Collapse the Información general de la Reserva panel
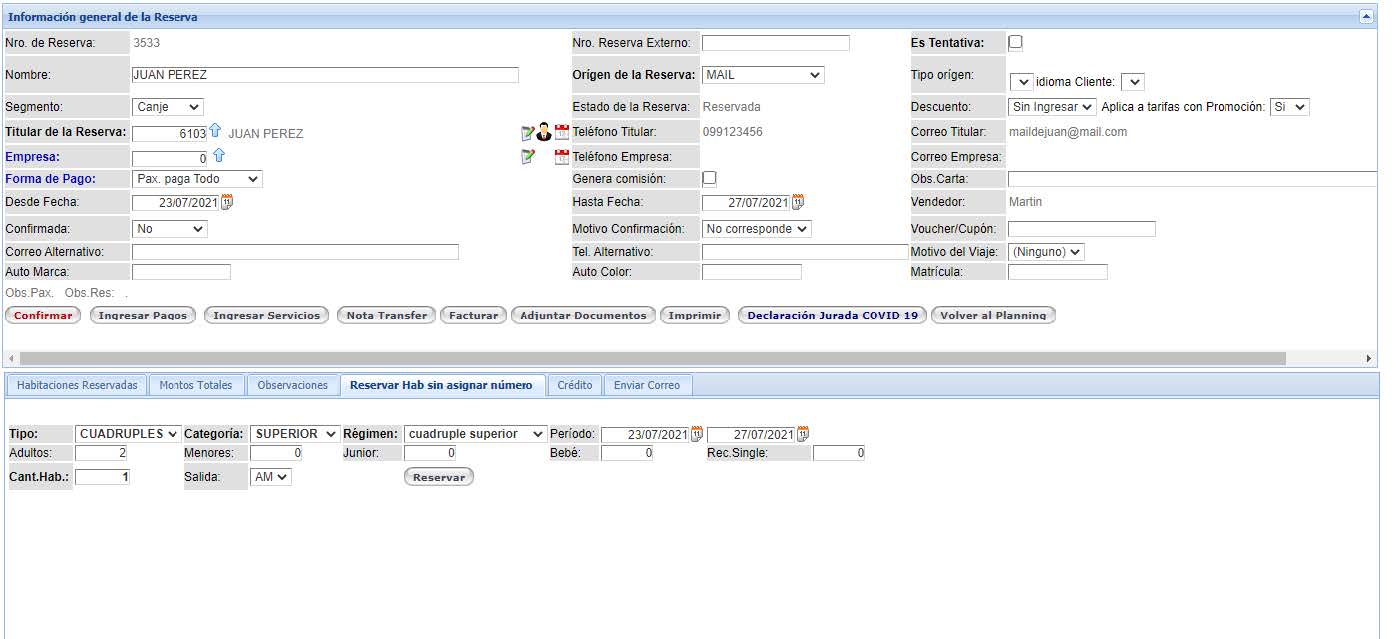The width and height of the screenshot is (1400, 639). [1365, 17]
